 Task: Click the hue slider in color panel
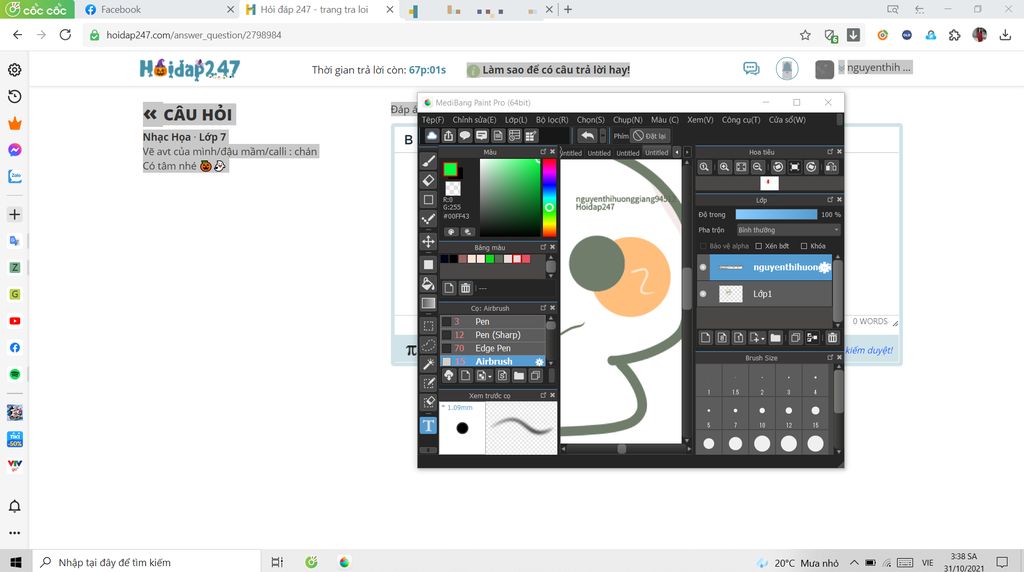tap(549, 197)
